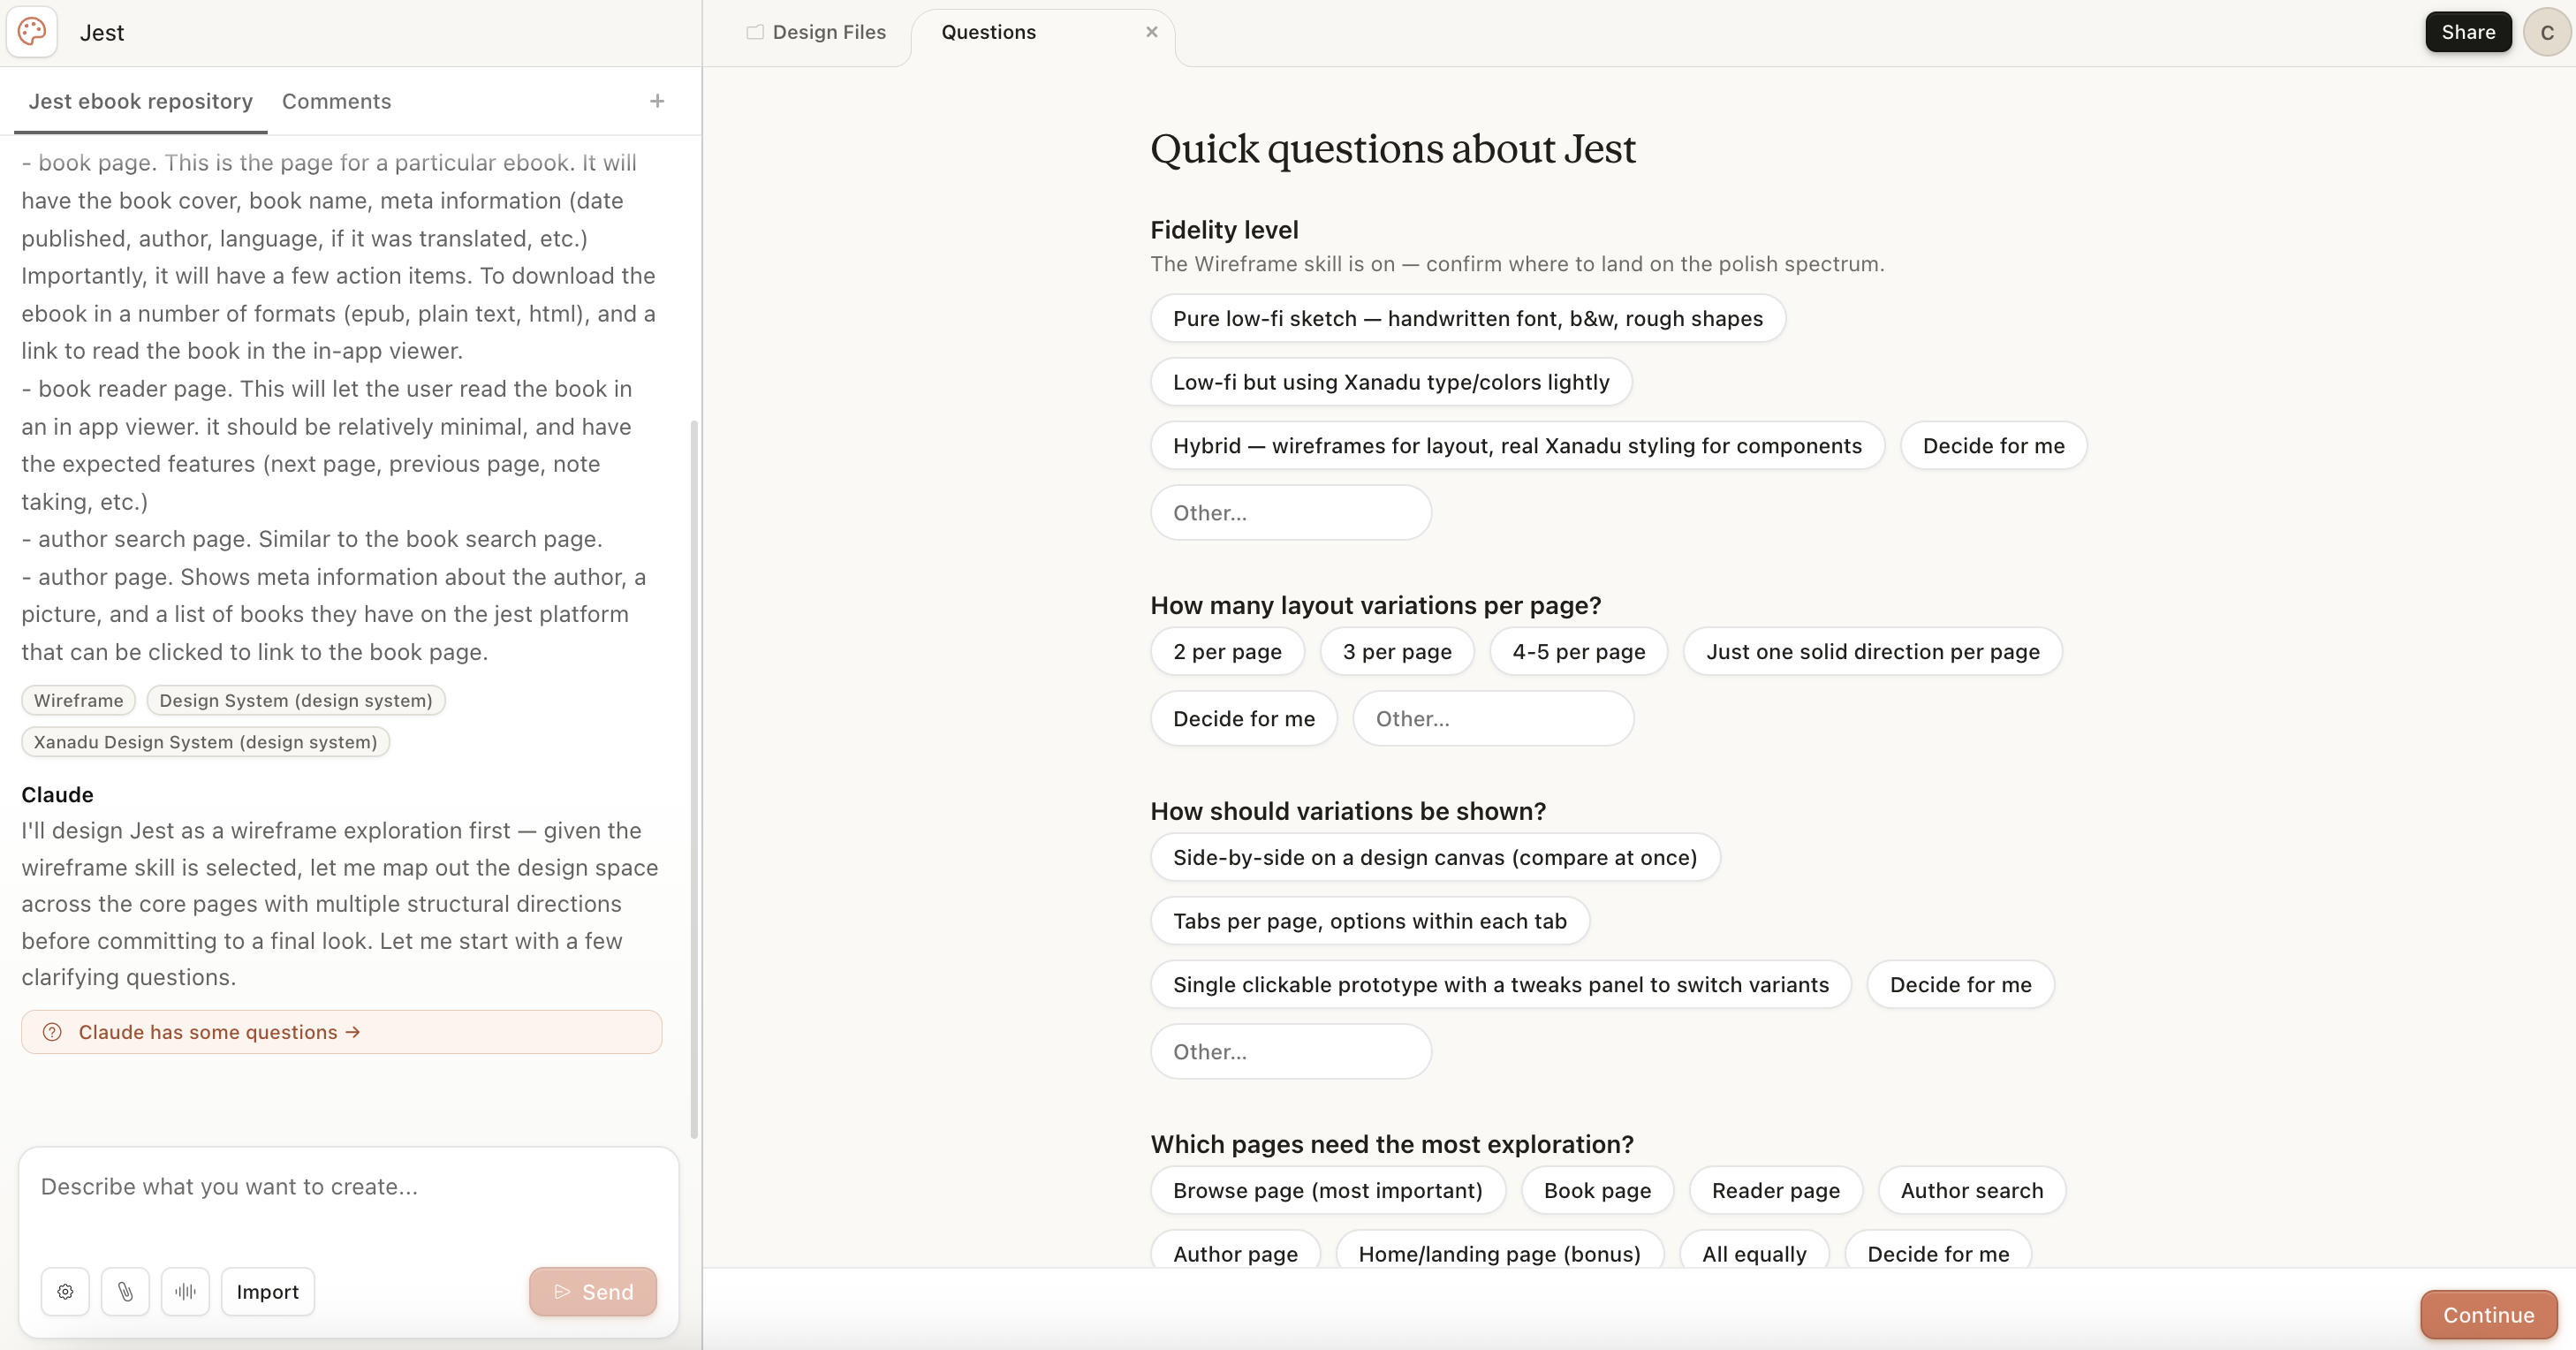Viewport: 2576px width, 1350px height.
Task: Select Browse page (most important) chip
Action: [1327, 1190]
